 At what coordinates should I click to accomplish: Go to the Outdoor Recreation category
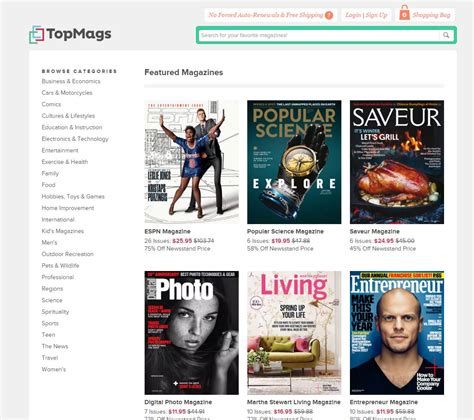click(x=68, y=254)
